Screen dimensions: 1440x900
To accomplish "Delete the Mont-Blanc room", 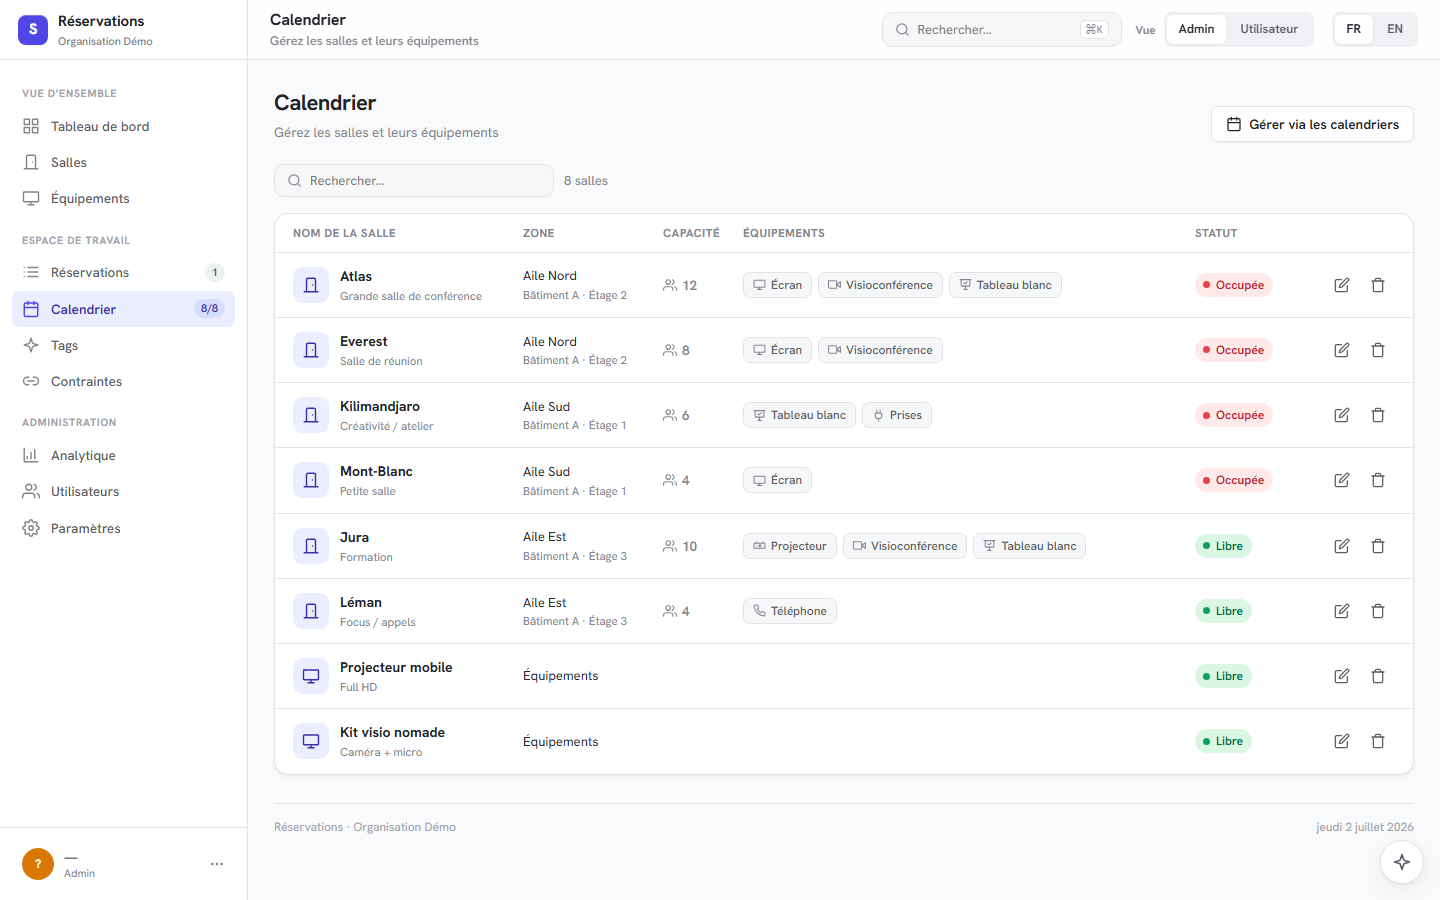I will point(1378,480).
